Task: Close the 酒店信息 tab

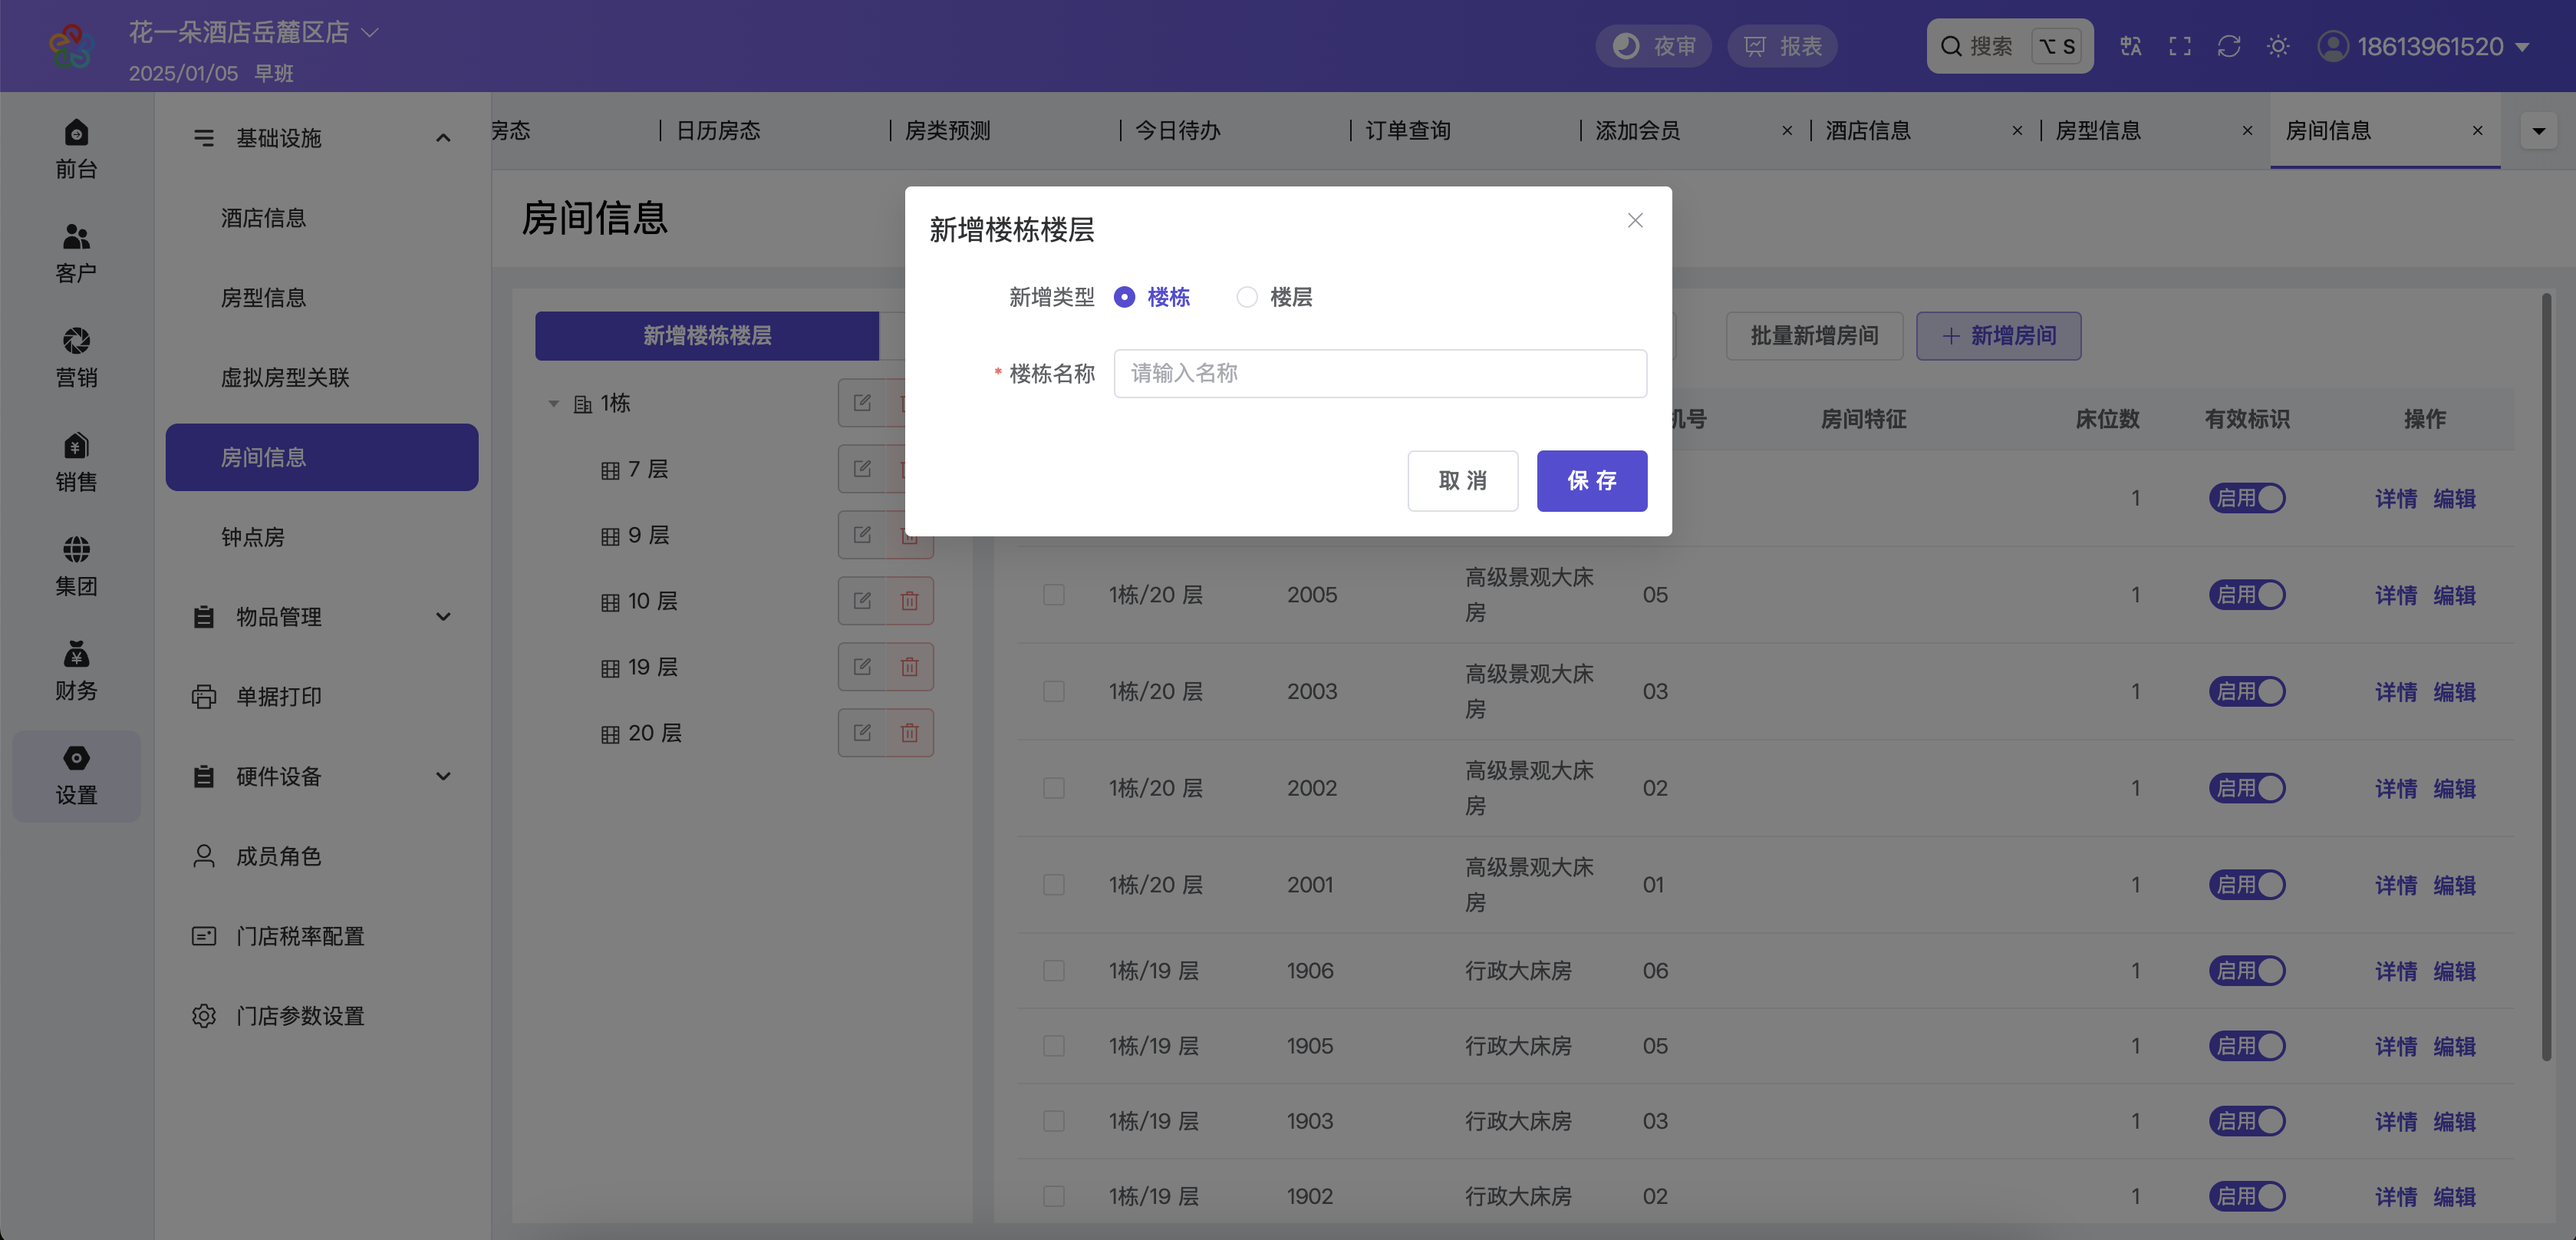Action: pyautogui.click(x=2017, y=130)
